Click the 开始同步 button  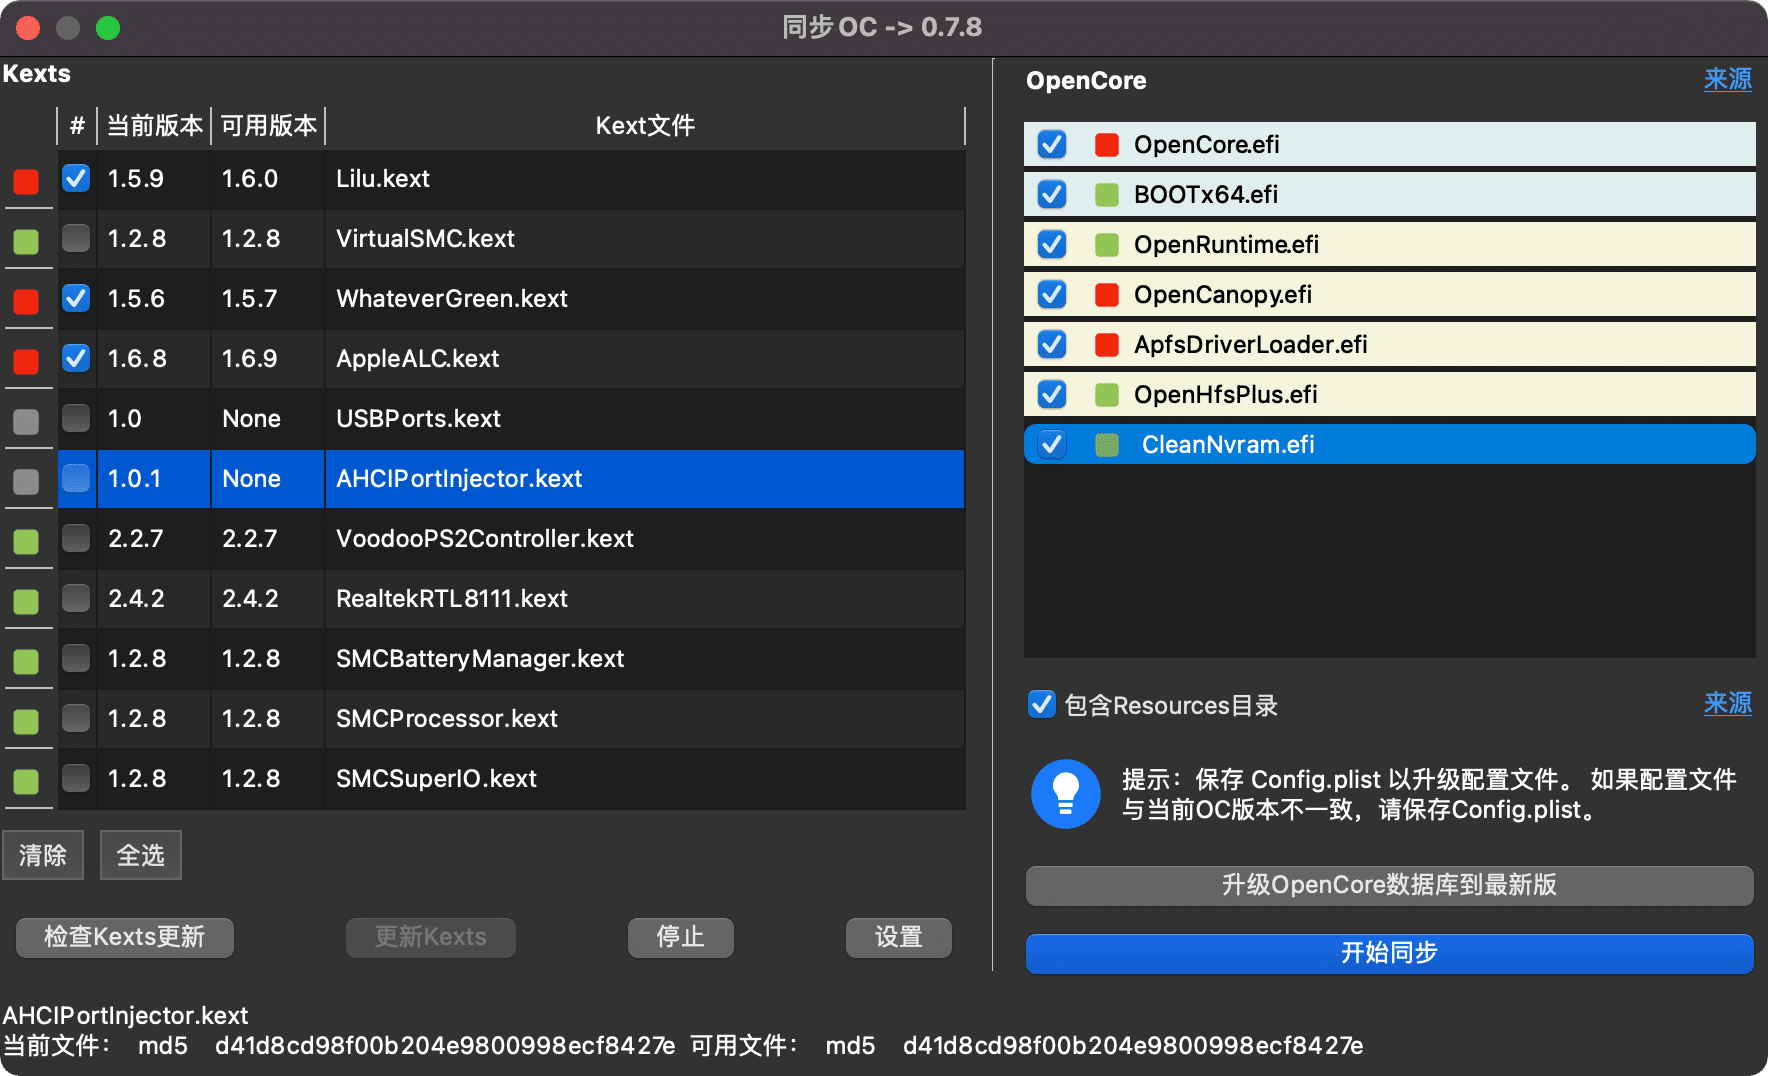click(1389, 953)
